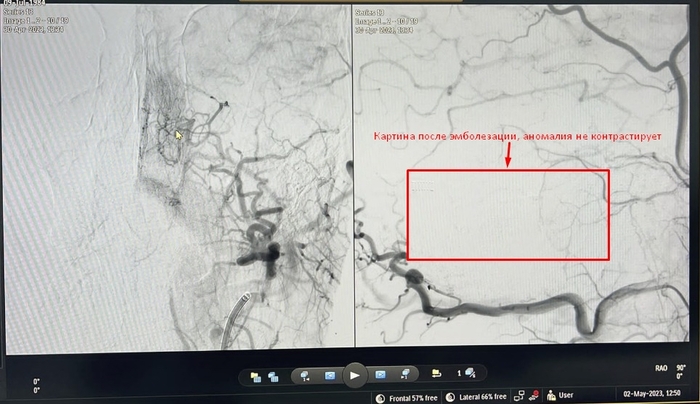Click the folder return-arrow icon
This screenshot has width=700, height=404.
pyautogui.click(x=437, y=373)
